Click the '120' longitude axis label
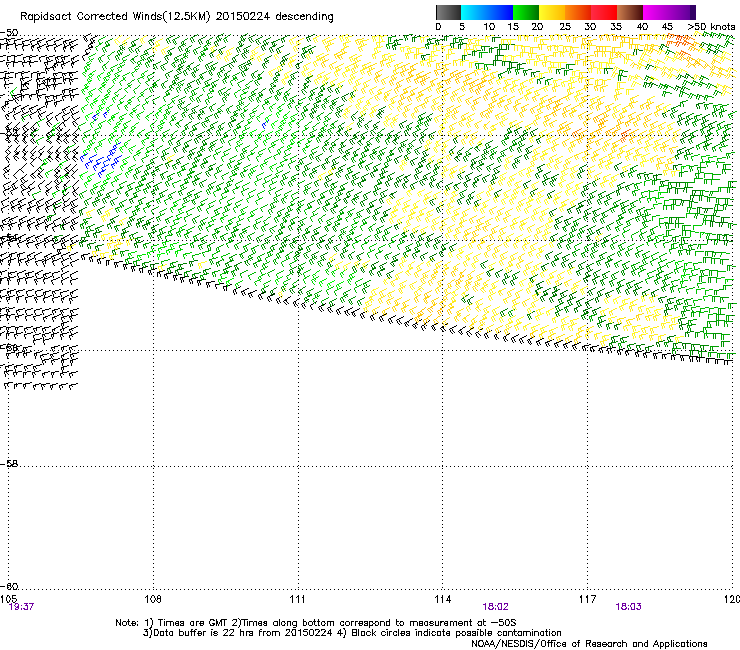 tap(732, 599)
